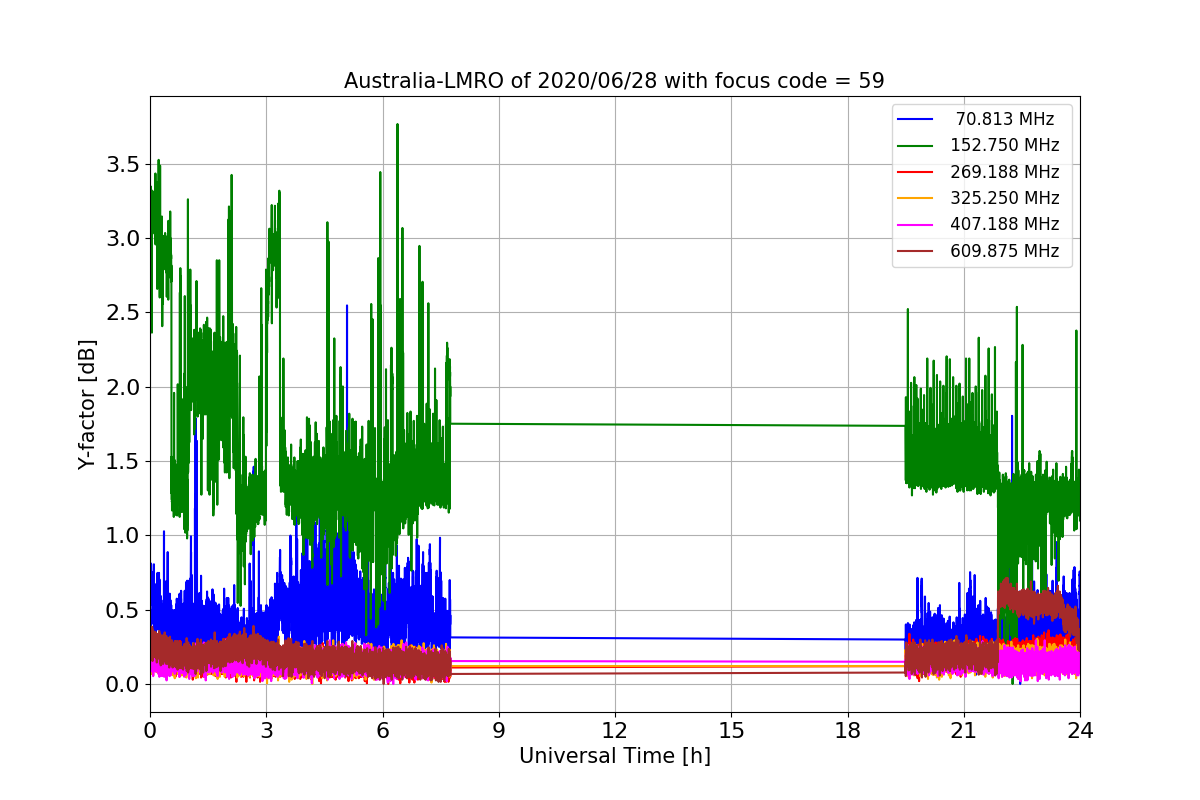Click the magenta line swatch in the legend
Image resolution: width=1200 pixels, height=800 pixels.
coord(916,225)
